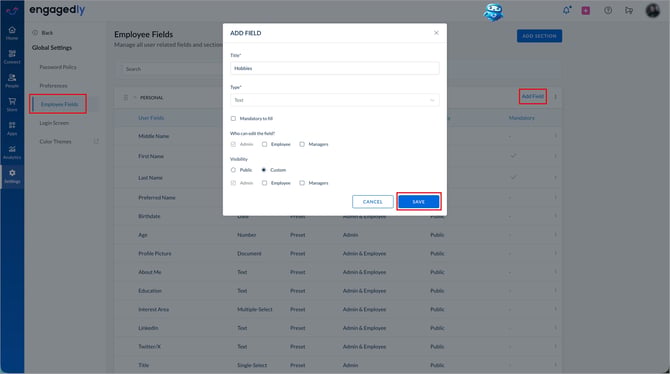The width and height of the screenshot is (670, 374).
Task: Select the Public visibility radio
Action: coord(233,170)
